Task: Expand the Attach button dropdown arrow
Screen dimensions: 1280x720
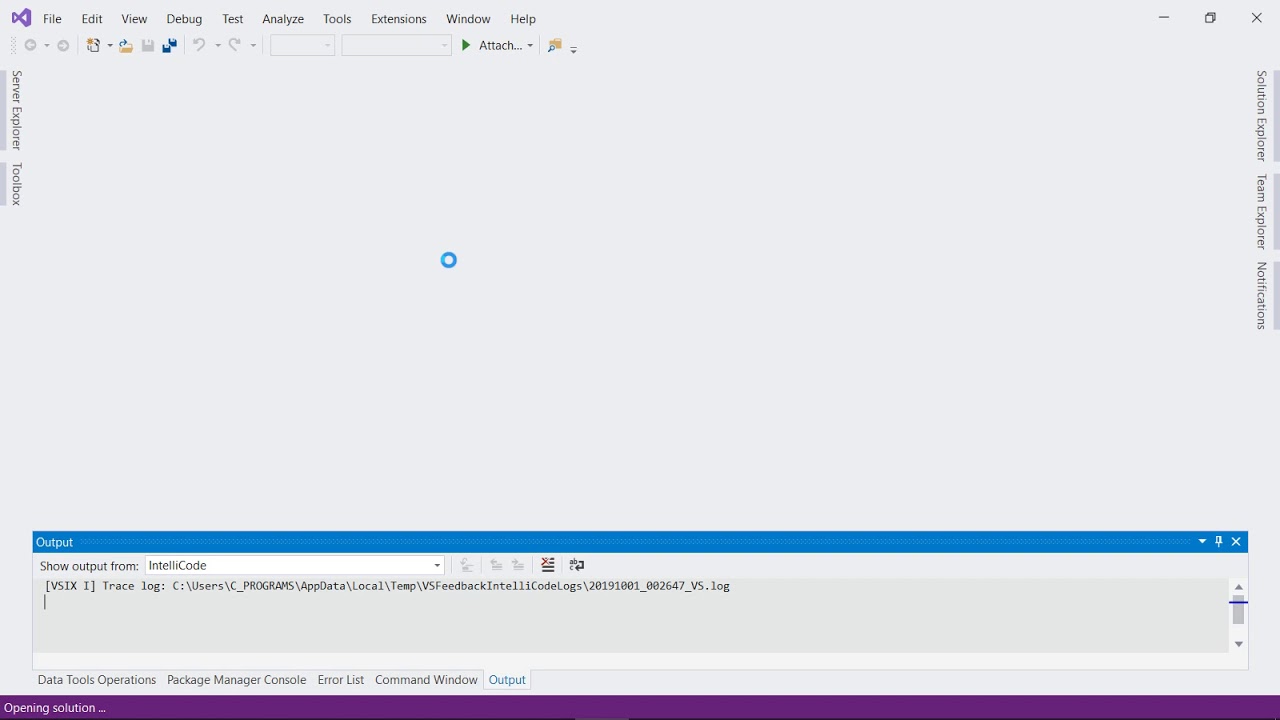Action: (530, 46)
